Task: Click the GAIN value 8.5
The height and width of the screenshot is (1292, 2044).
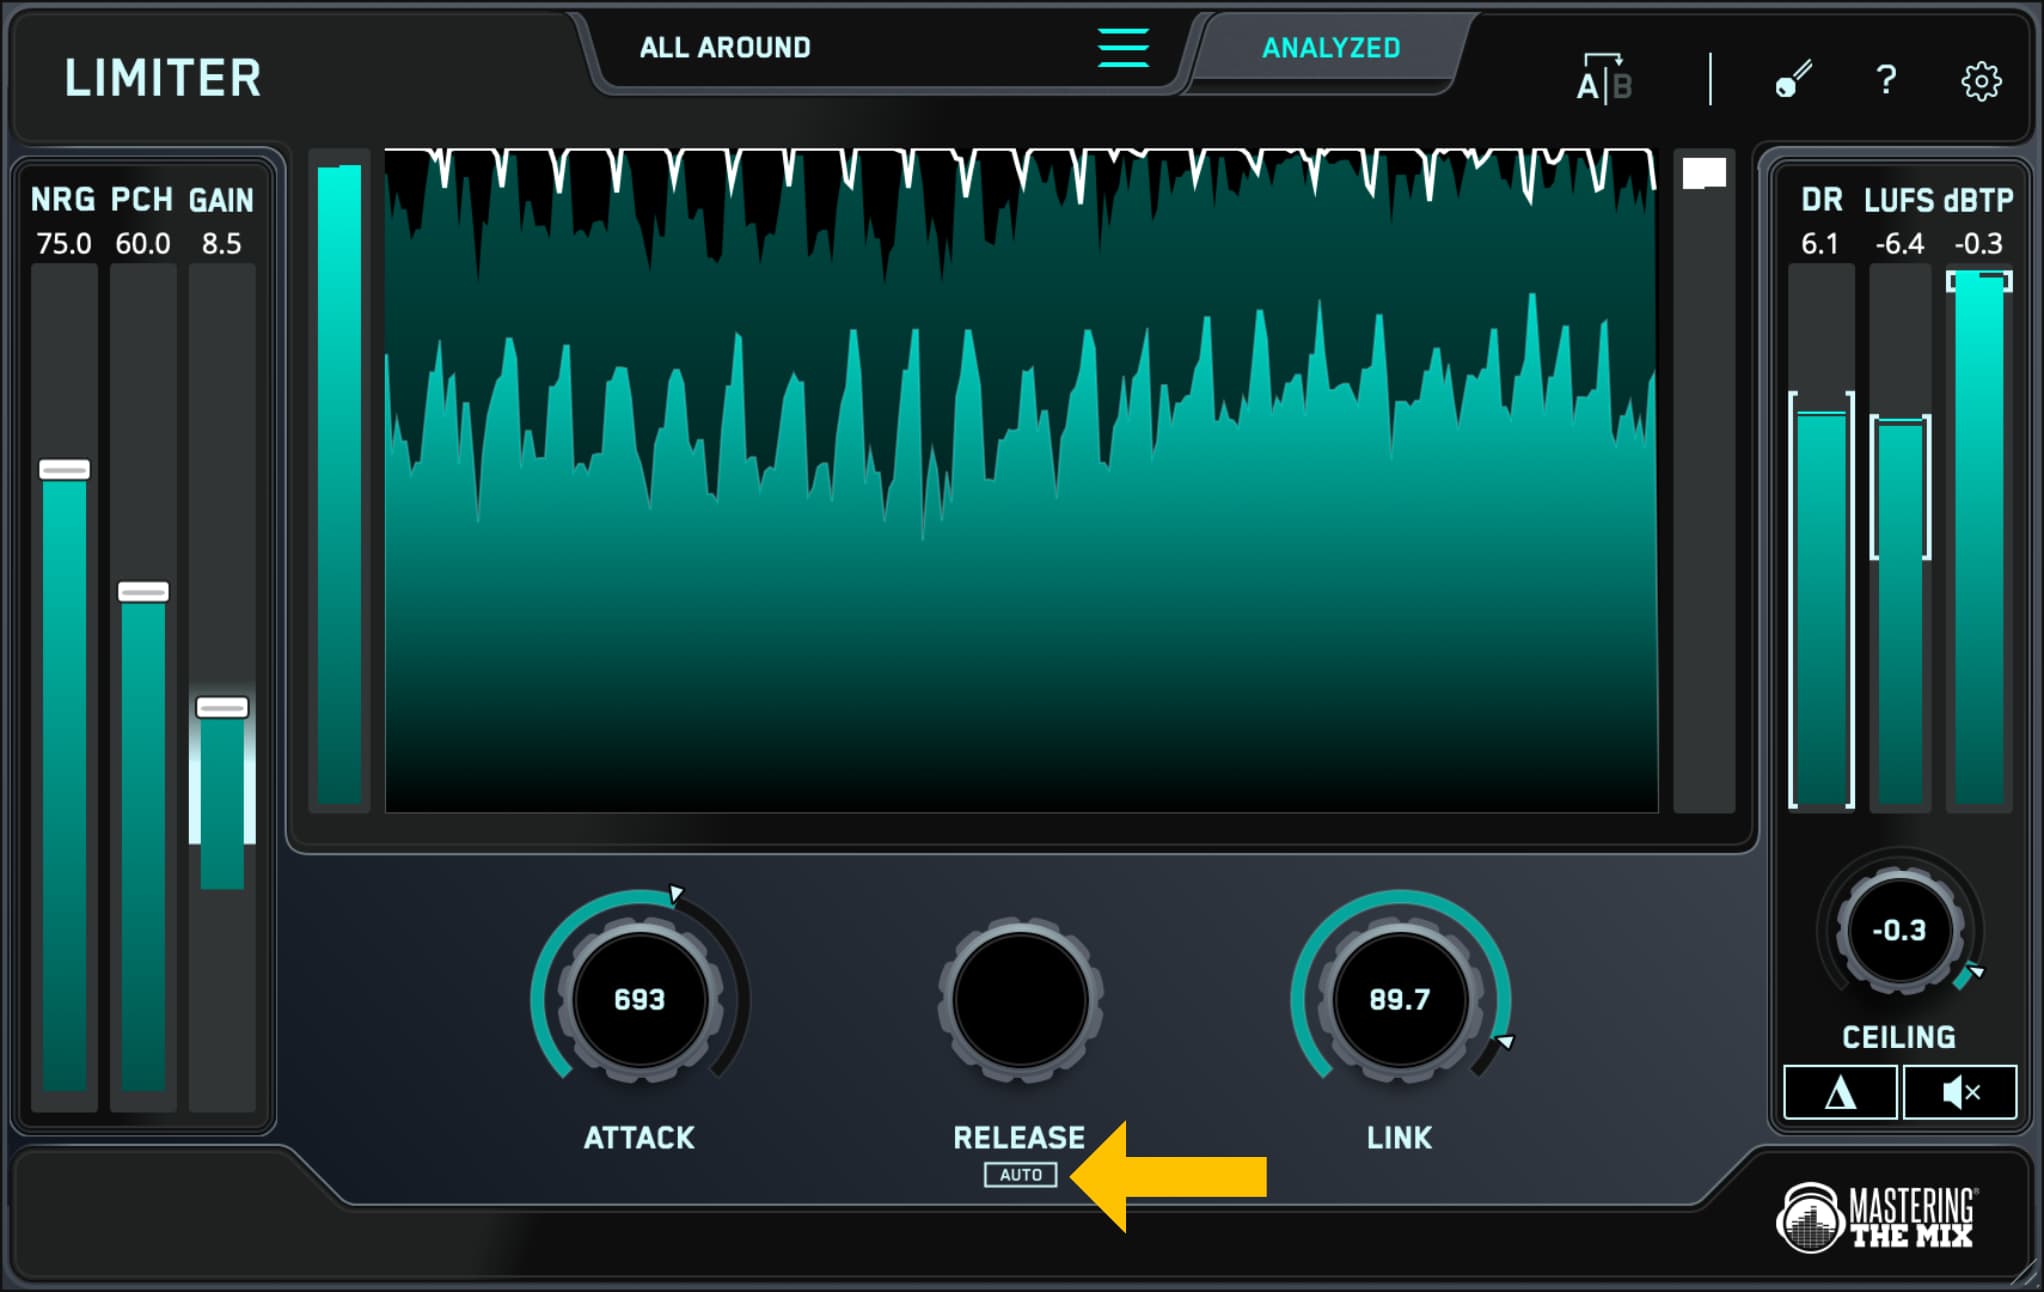Action: coord(222,244)
